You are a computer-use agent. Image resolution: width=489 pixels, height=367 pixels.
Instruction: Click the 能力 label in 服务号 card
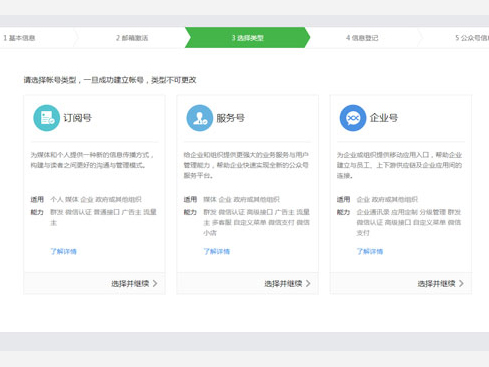[190, 212]
